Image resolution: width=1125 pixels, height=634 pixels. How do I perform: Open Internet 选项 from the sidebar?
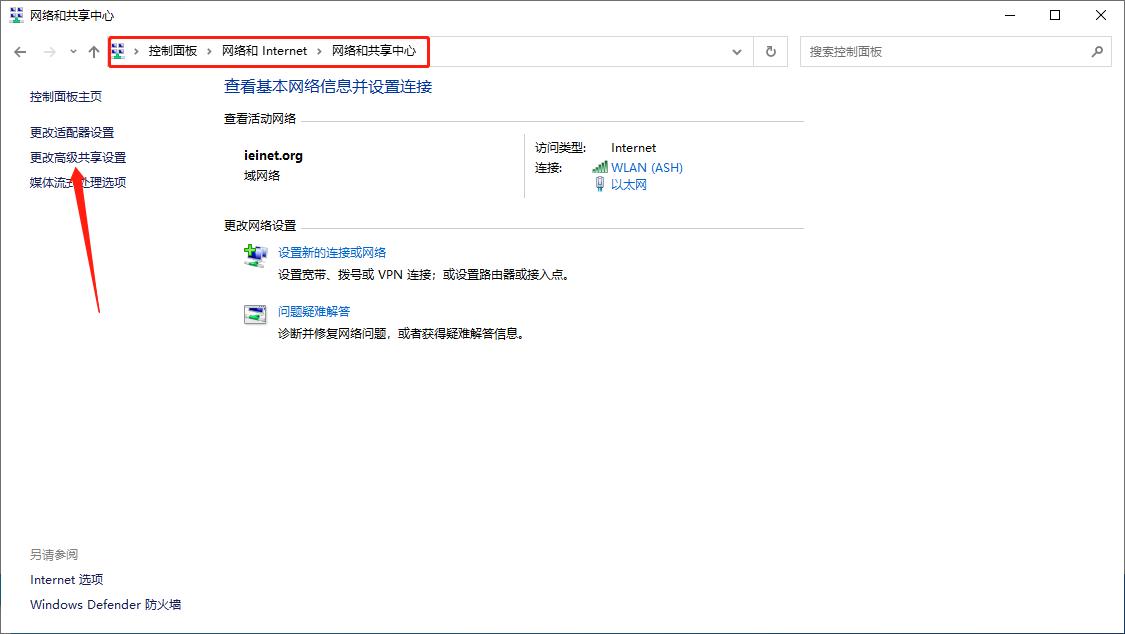pos(67,579)
